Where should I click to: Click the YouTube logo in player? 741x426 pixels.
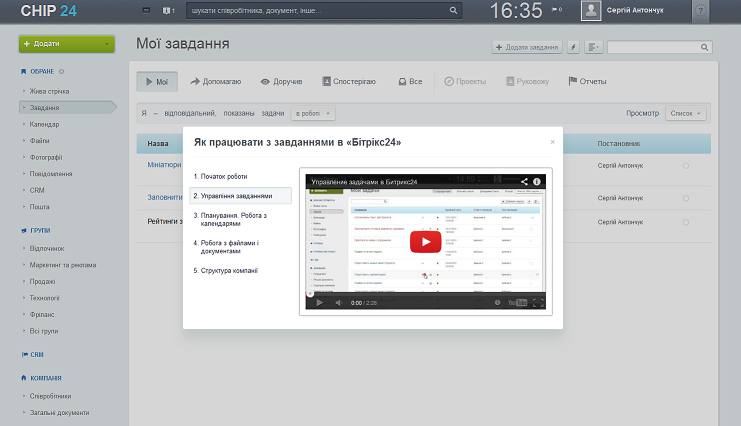click(x=517, y=303)
